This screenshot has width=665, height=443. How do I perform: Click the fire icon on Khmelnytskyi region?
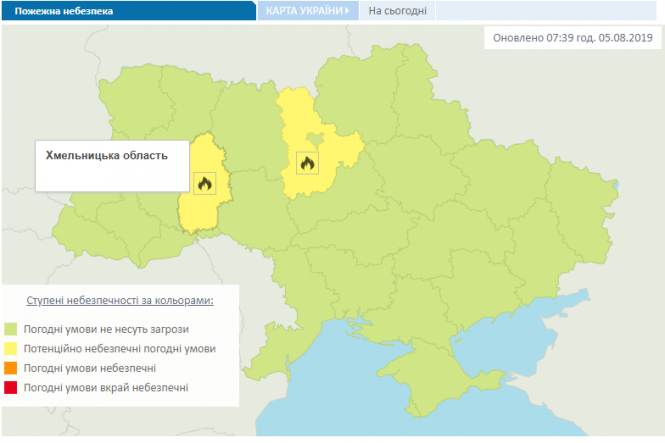(x=205, y=184)
